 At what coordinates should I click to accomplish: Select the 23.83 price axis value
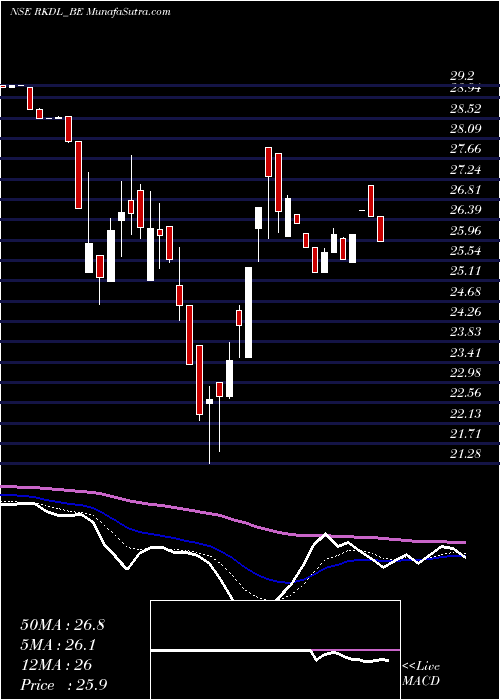coord(466,332)
